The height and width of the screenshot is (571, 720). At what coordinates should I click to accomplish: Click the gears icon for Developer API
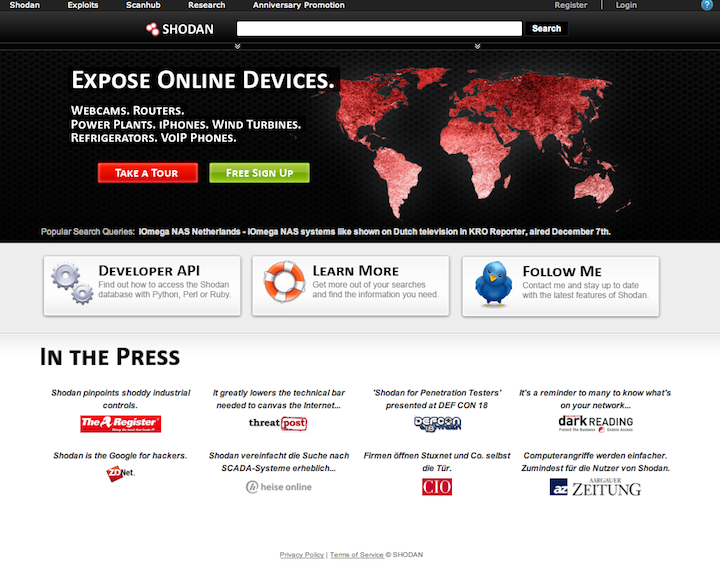pos(72,283)
